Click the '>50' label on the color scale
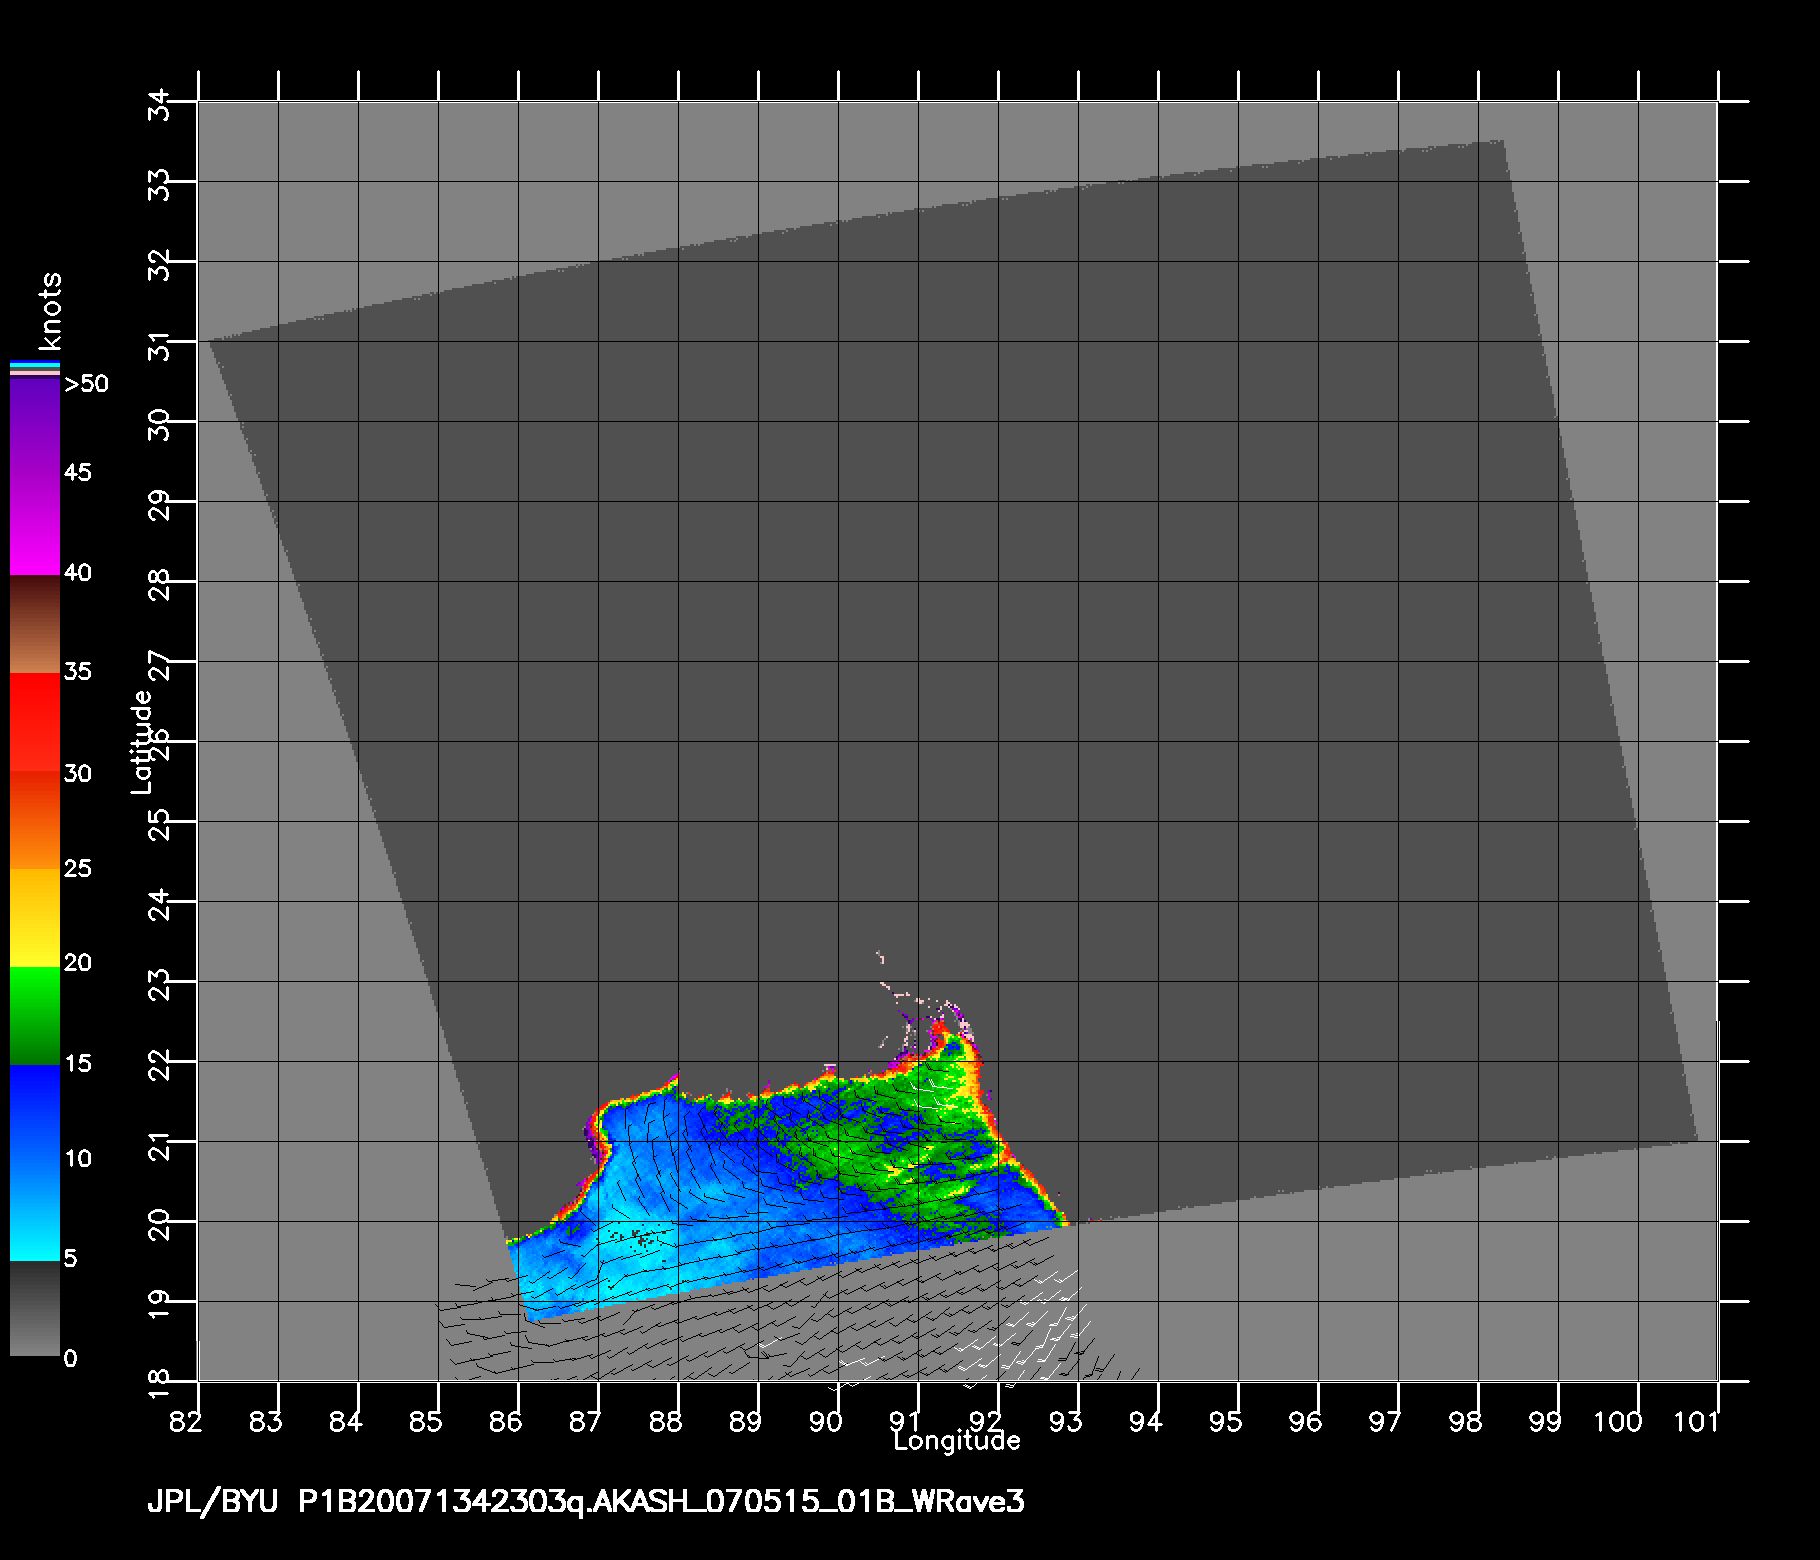The image size is (1820, 1560). click(x=86, y=384)
